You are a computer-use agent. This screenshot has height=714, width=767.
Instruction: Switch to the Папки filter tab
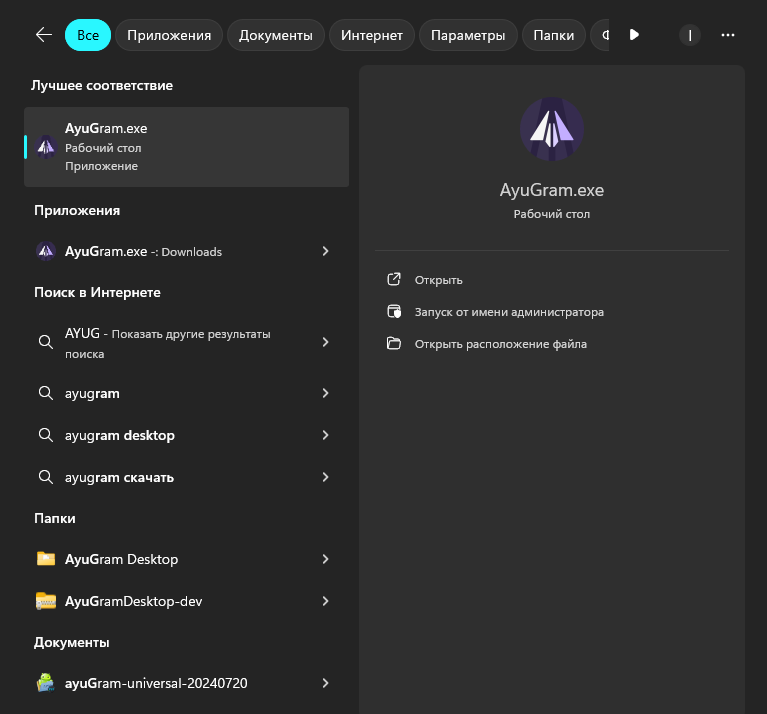point(554,35)
